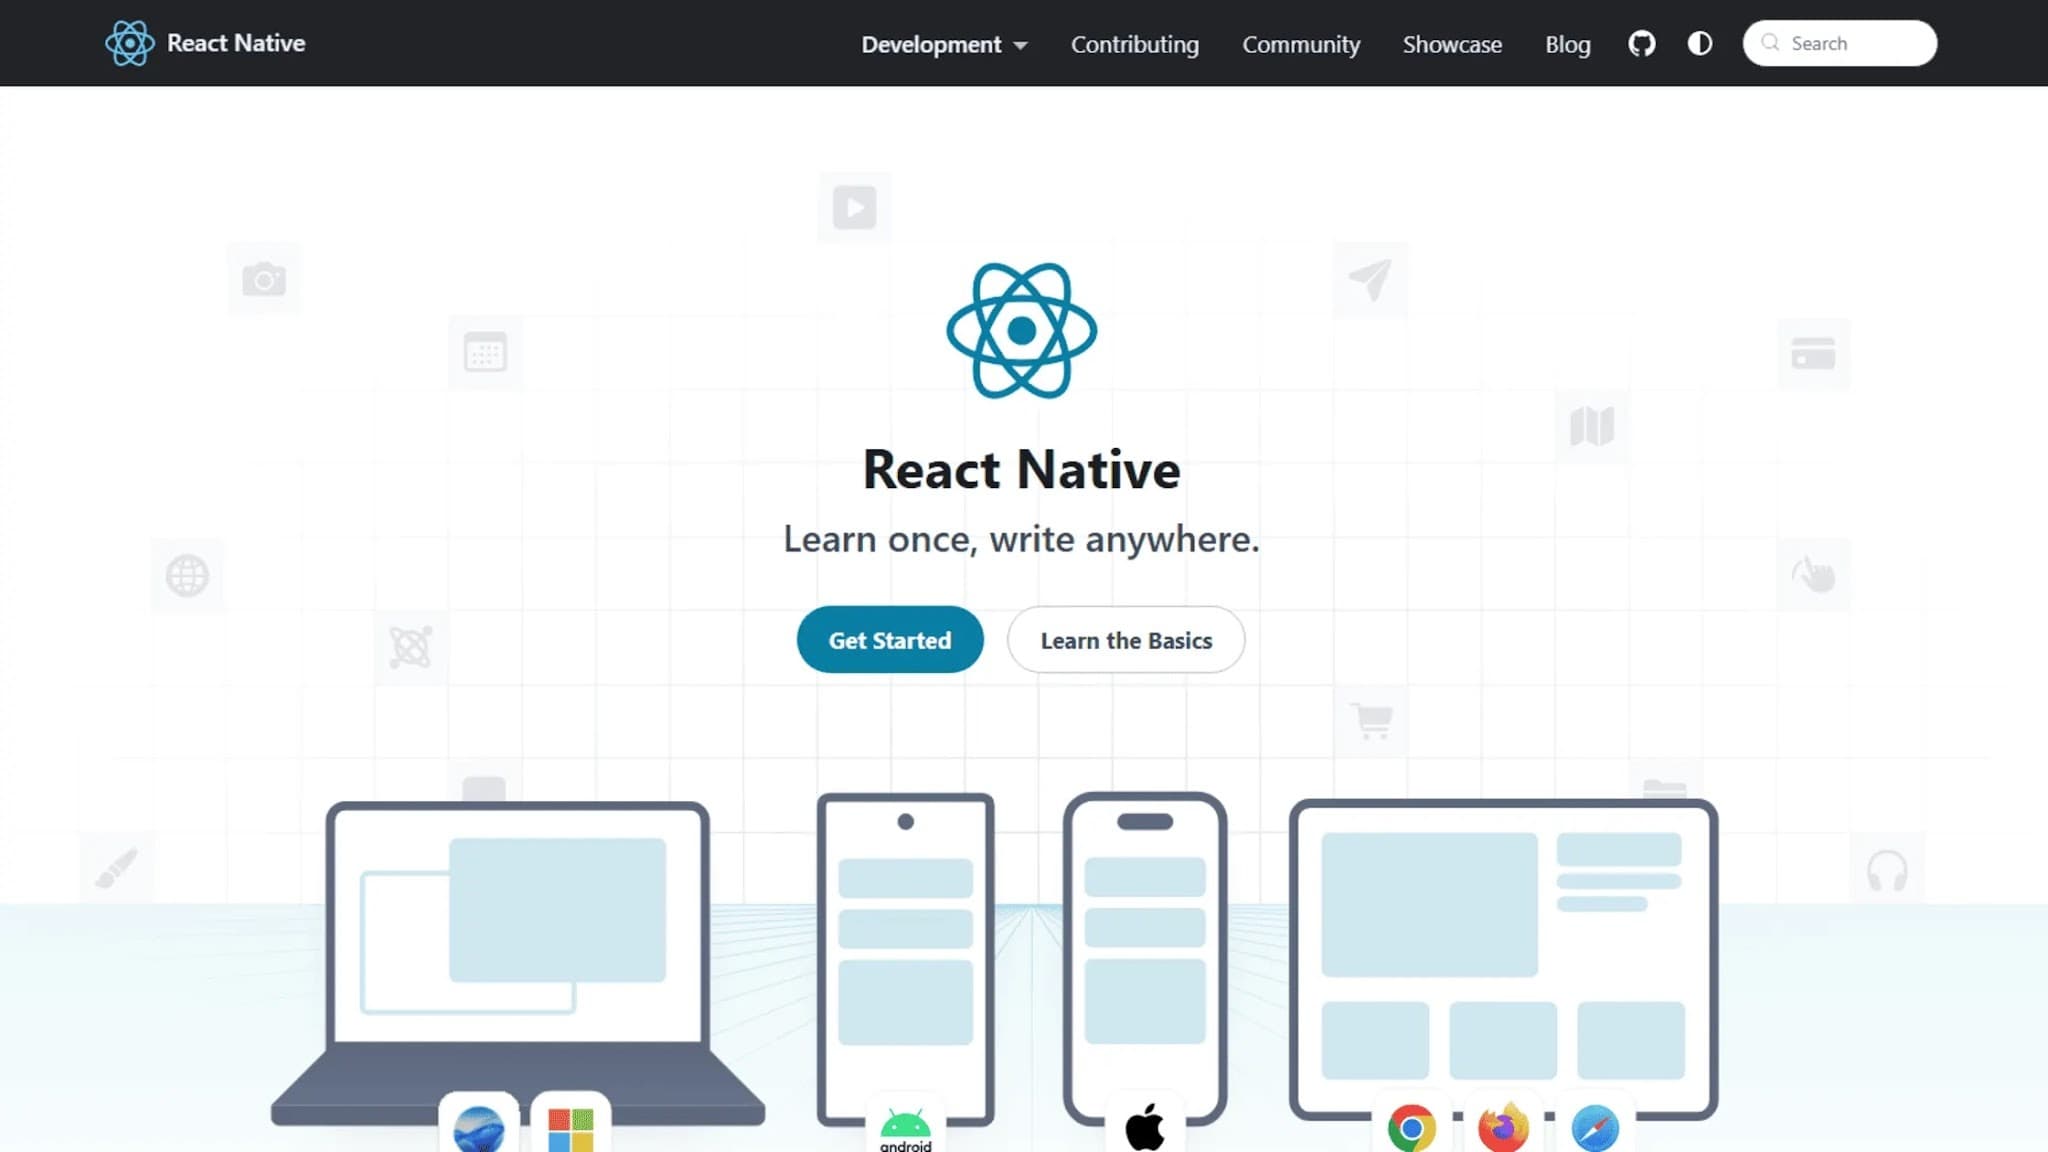Click the Get Started button
The image size is (2048, 1152).
tap(890, 640)
